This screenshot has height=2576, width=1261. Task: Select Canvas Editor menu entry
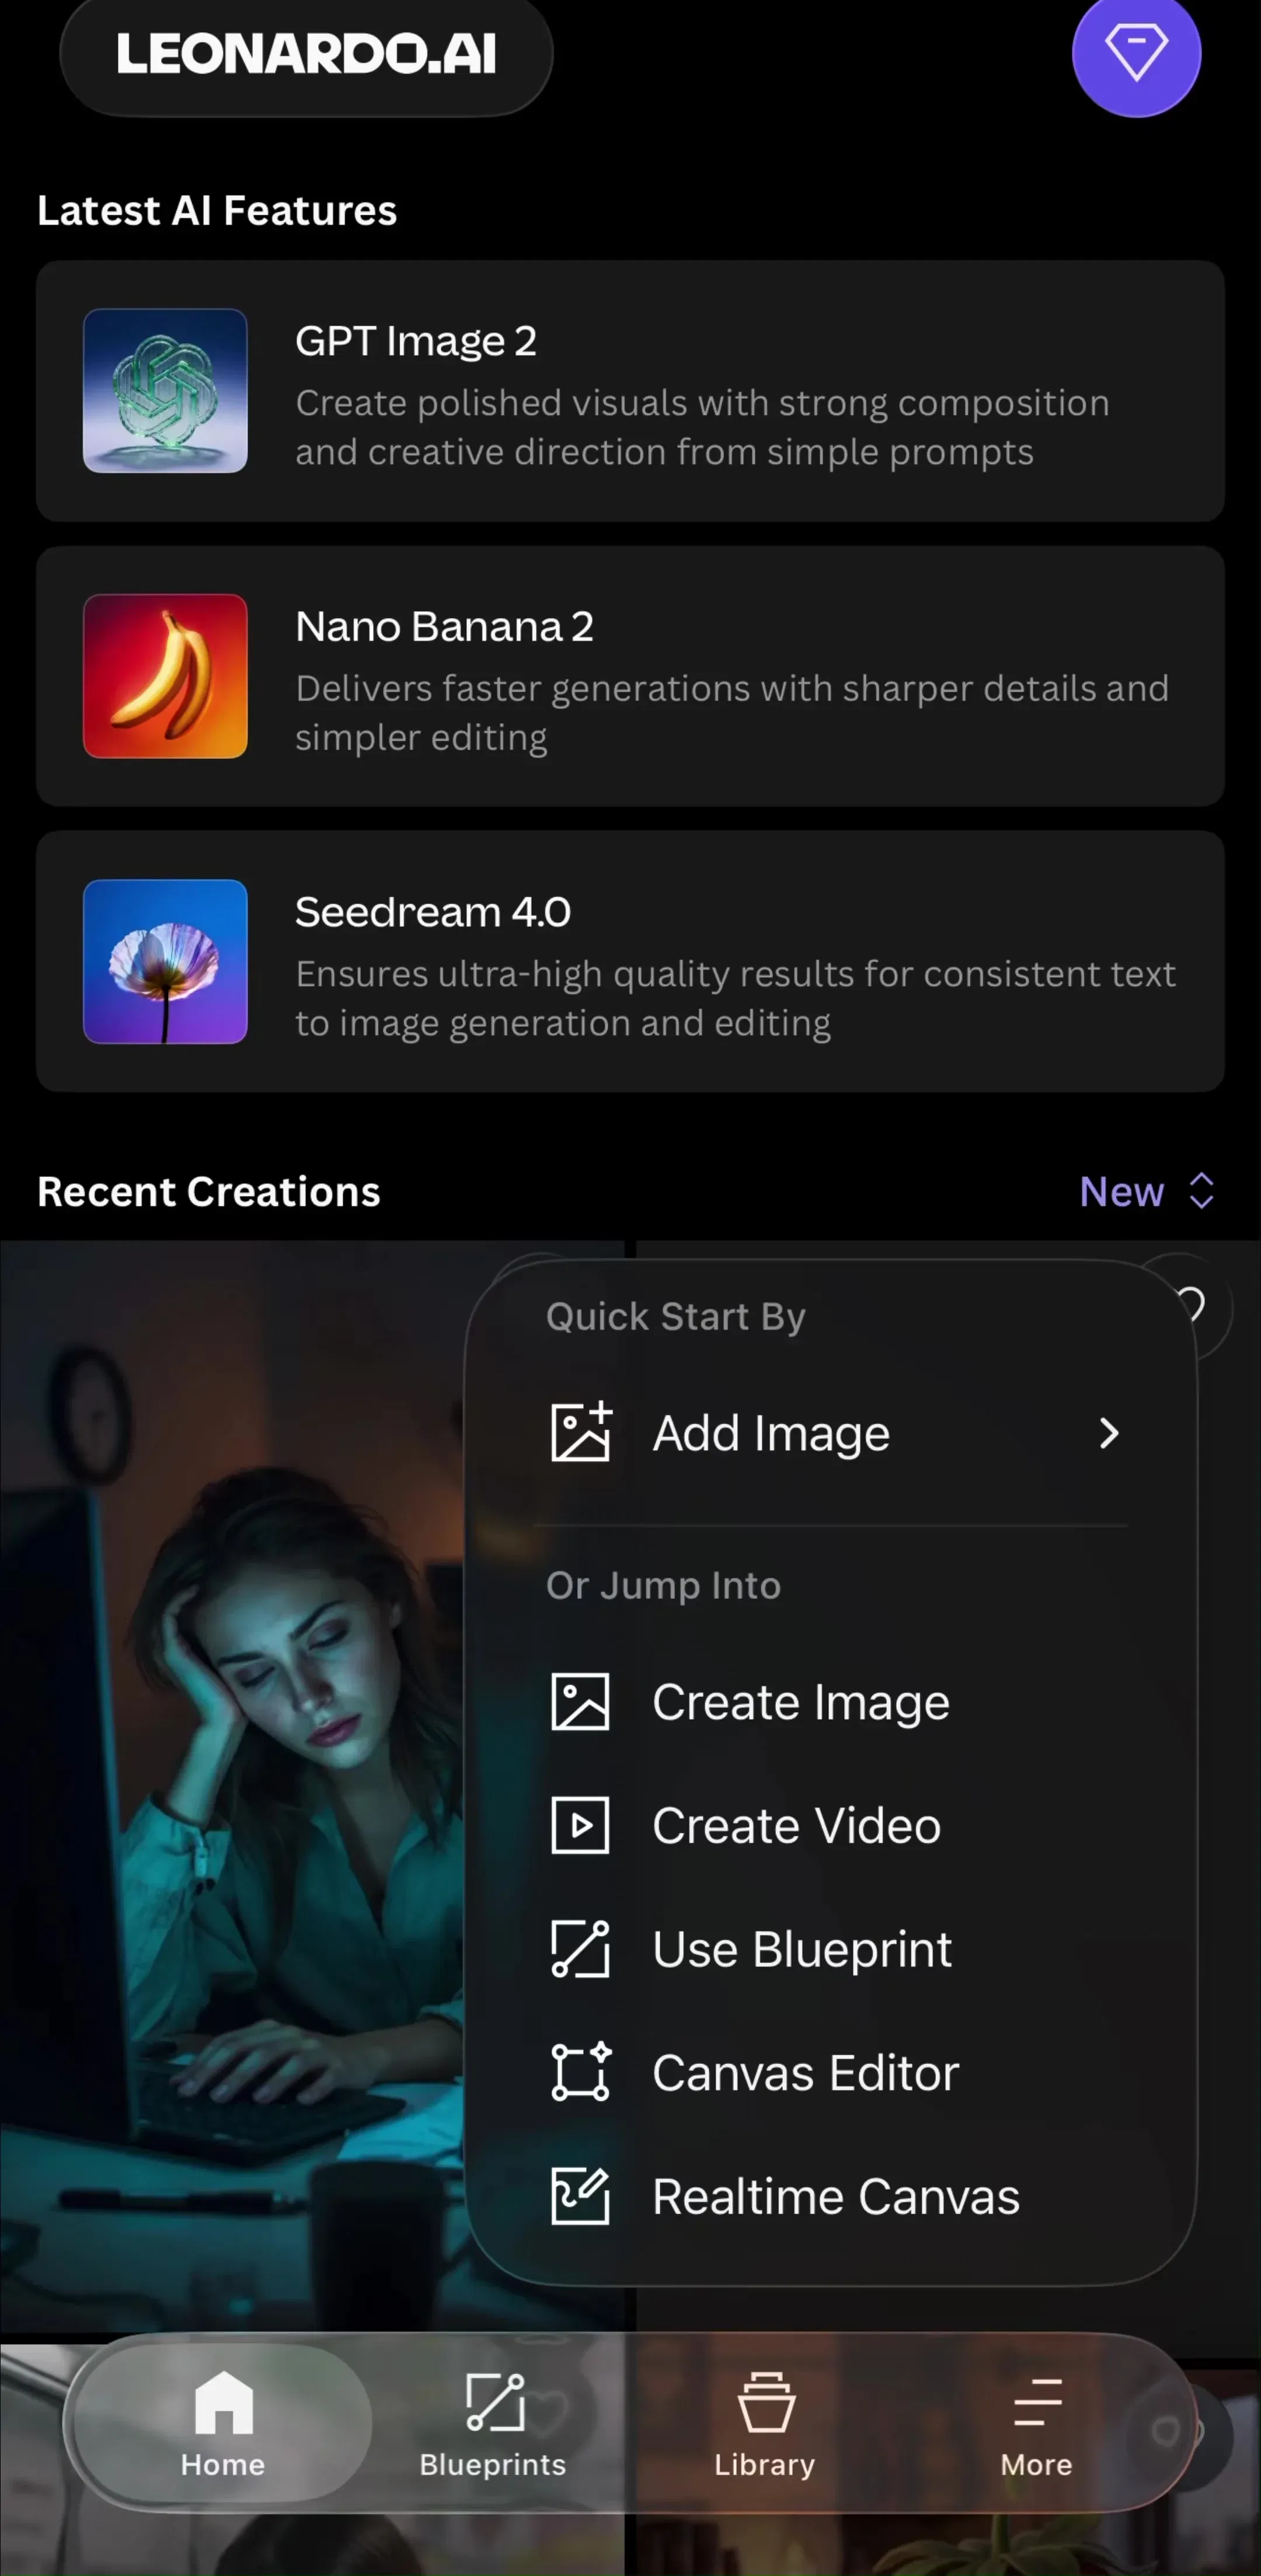click(832, 2073)
